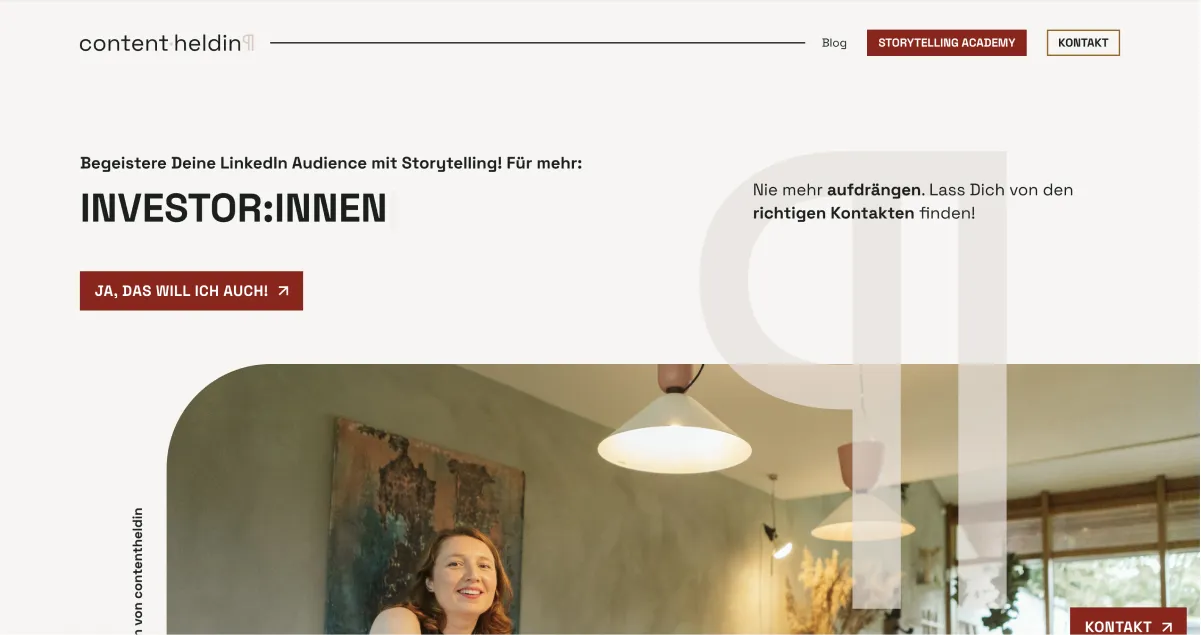Click the 'Nie mehr aufdrängen' paragraph
Viewport: 1201px width, 635px height.
click(x=912, y=201)
